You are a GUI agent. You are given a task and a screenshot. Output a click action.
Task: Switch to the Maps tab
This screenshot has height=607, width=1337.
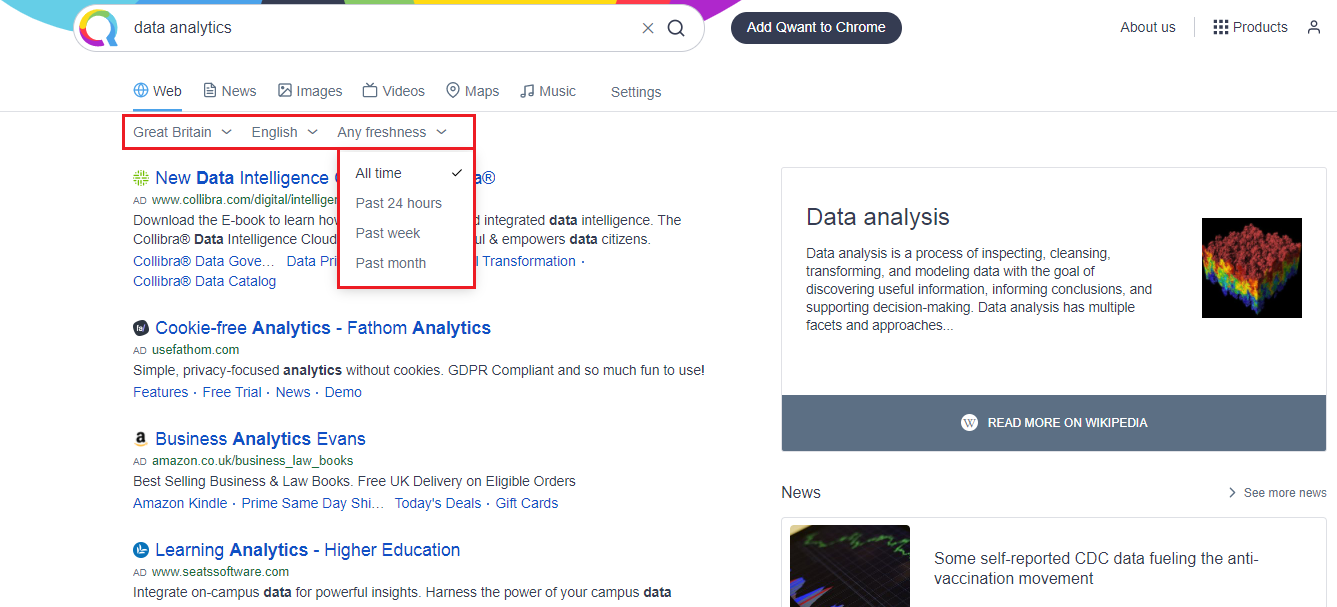coord(472,91)
